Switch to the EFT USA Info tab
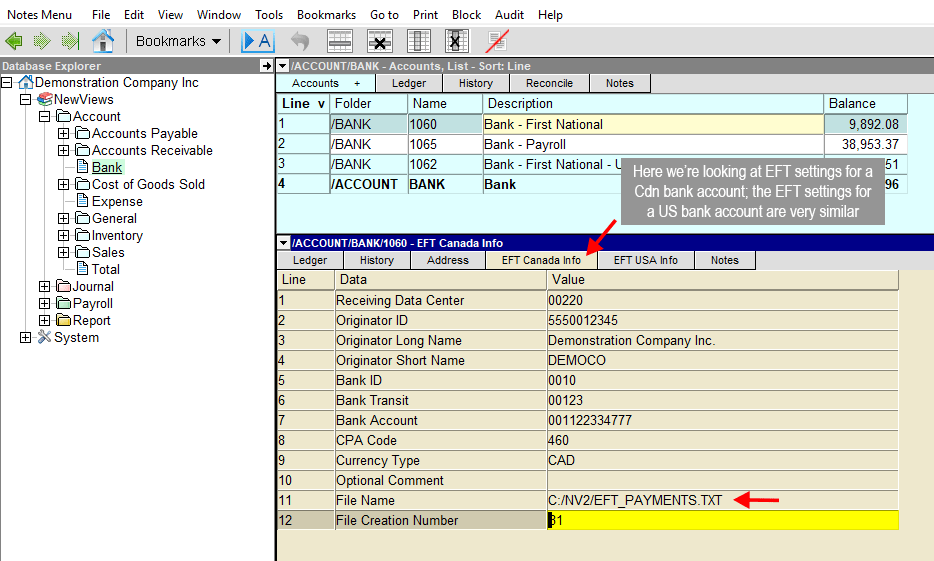The height and width of the screenshot is (561, 934). tap(646, 260)
